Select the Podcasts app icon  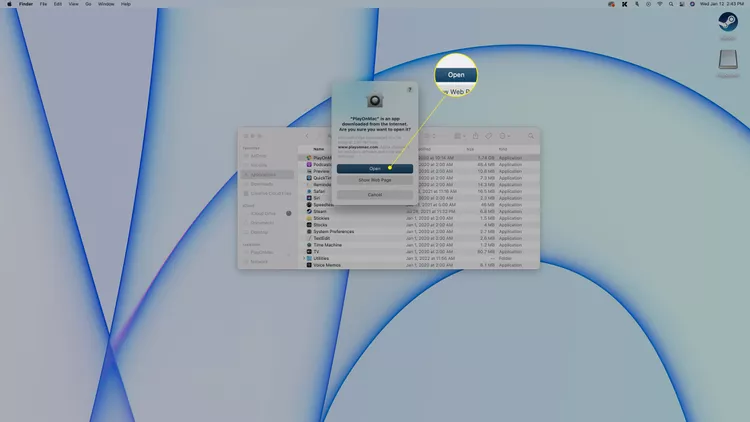tap(309, 164)
